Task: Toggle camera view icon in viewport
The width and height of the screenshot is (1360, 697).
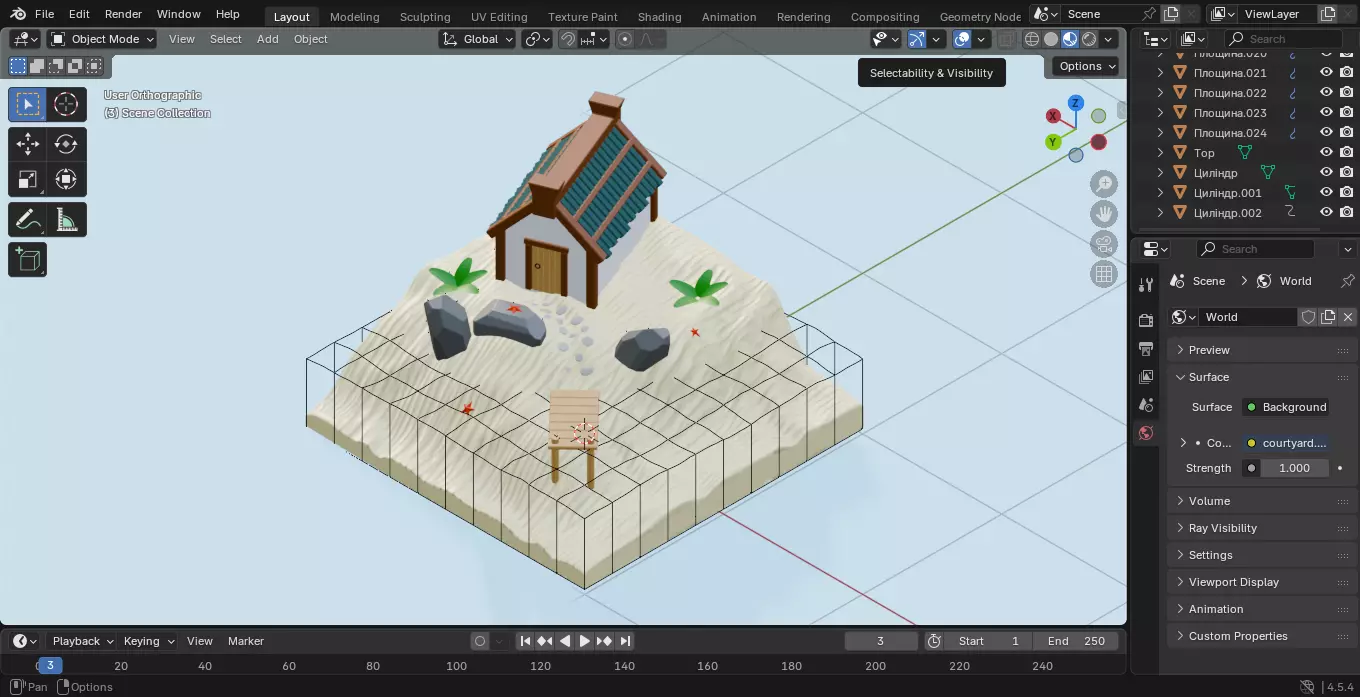Action: click(1104, 244)
